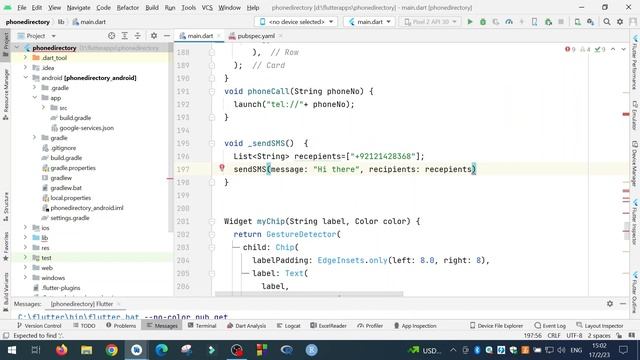Click the UTF-8 encoding status item
This screenshot has height=360, width=640.
[574, 336]
